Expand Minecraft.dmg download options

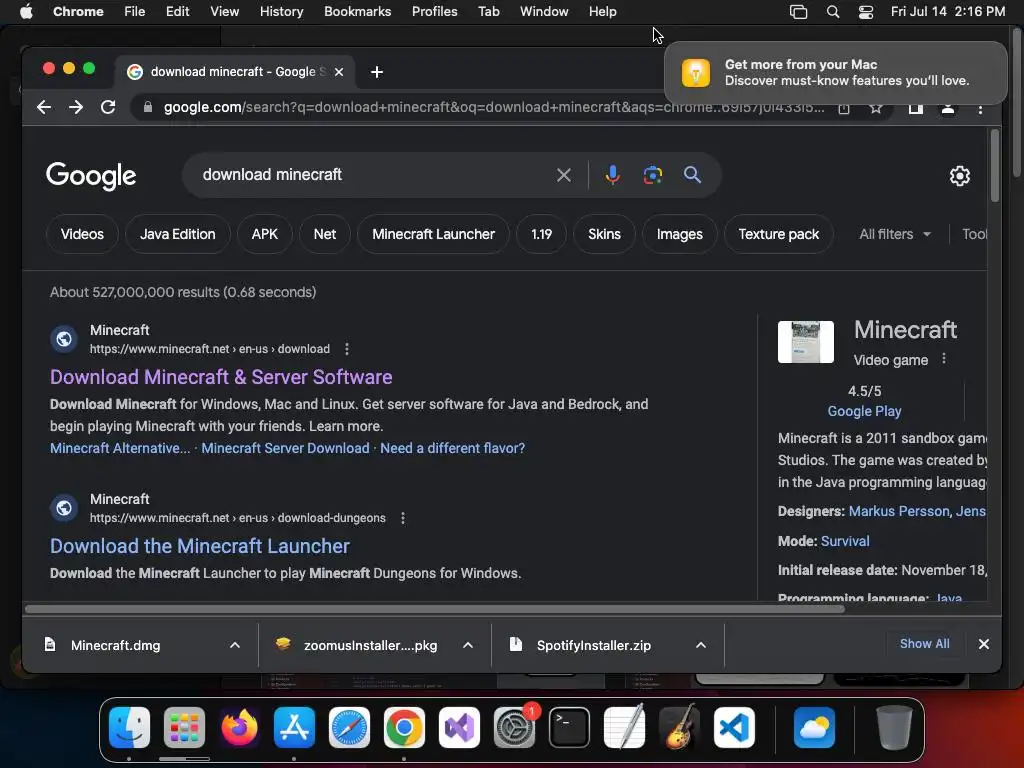tap(235, 645)
